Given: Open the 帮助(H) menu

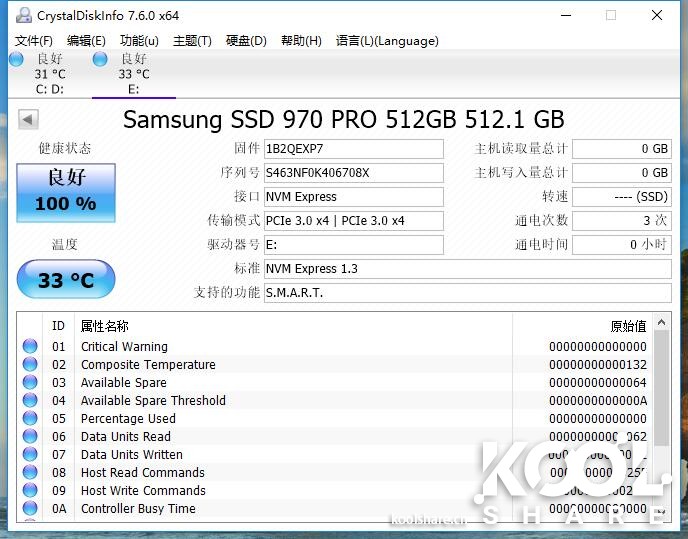Looking at the screenshot, I should [x=301, y=41].
